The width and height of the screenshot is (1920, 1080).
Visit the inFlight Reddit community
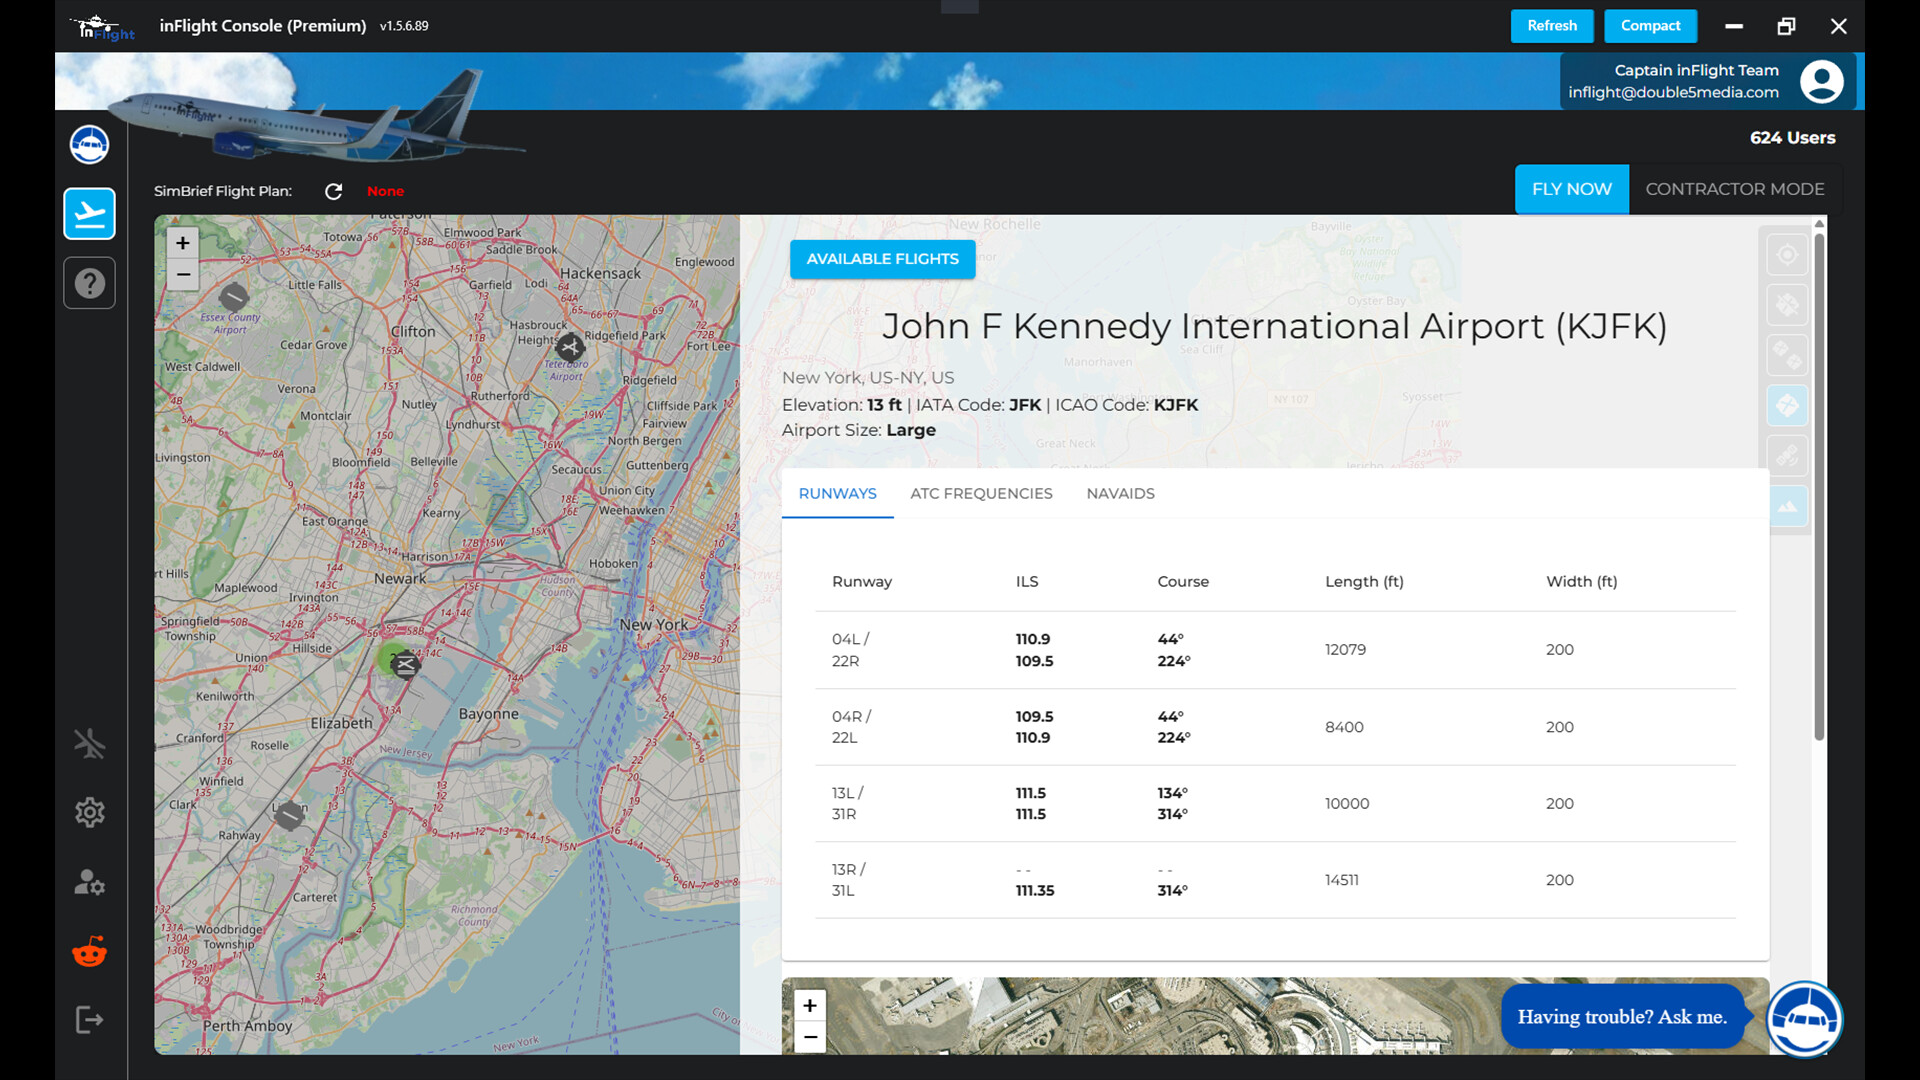pos(89,952)
